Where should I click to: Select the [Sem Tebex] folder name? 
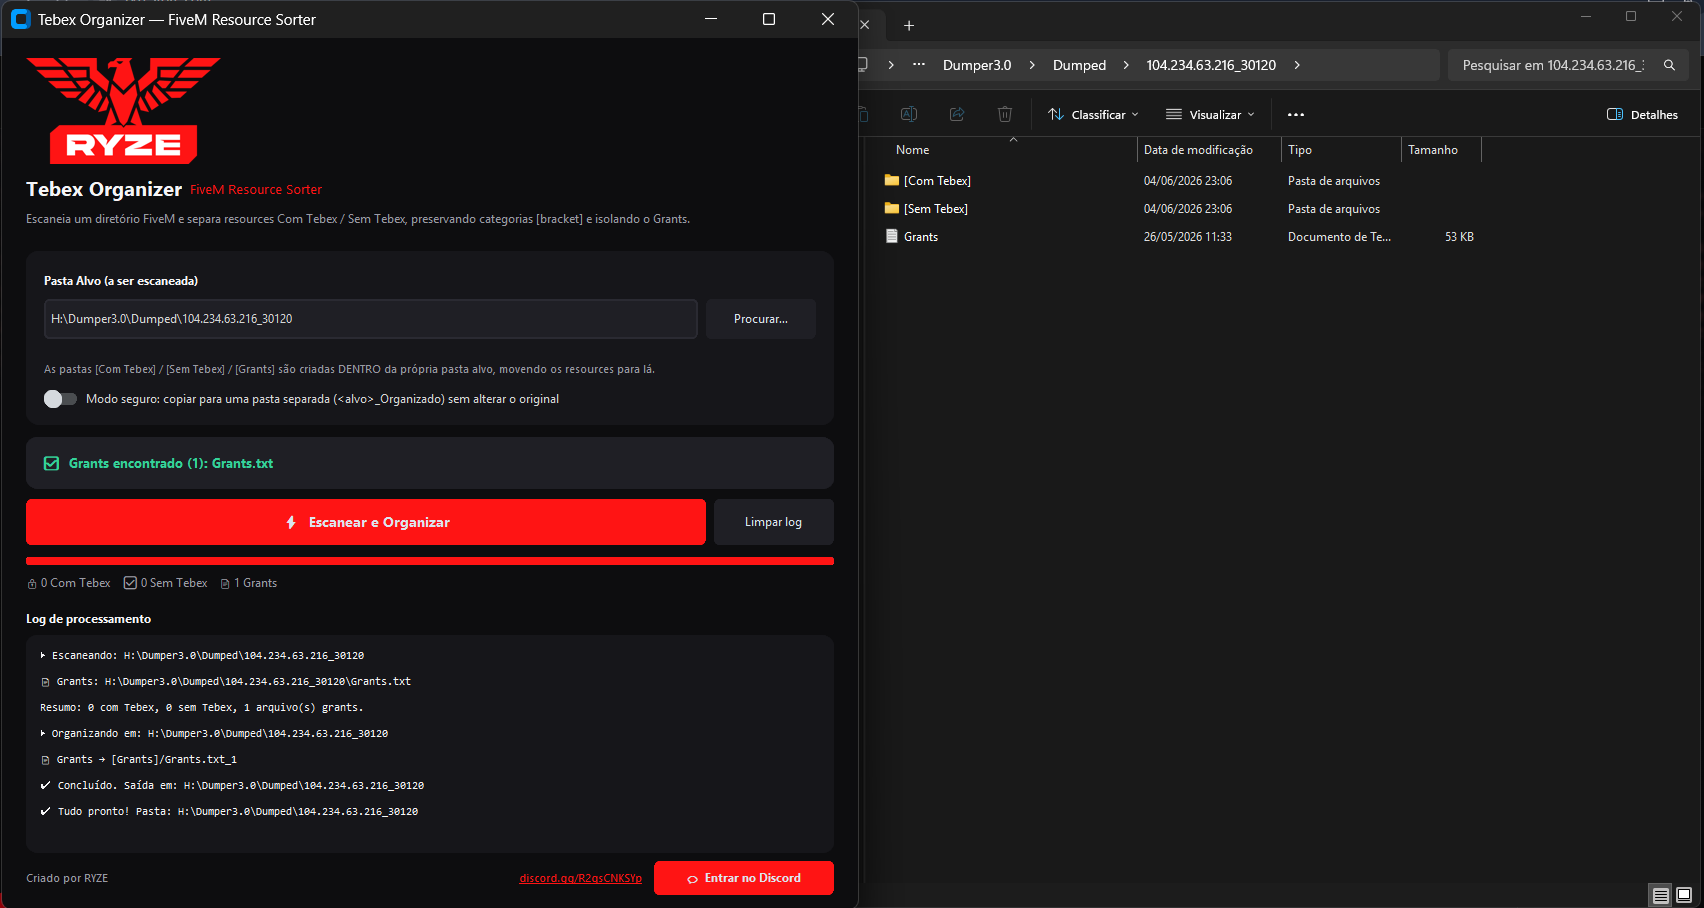pos(936,209)
